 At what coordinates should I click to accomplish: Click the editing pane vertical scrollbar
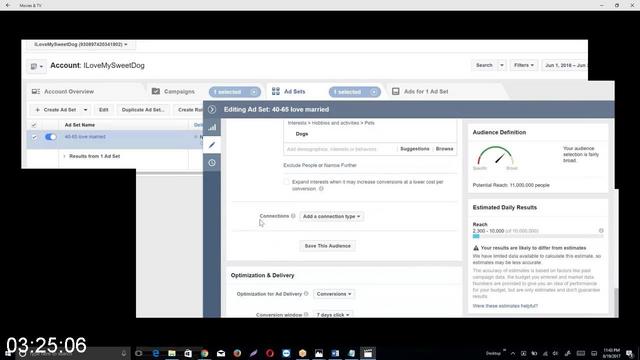coord(616,302)
